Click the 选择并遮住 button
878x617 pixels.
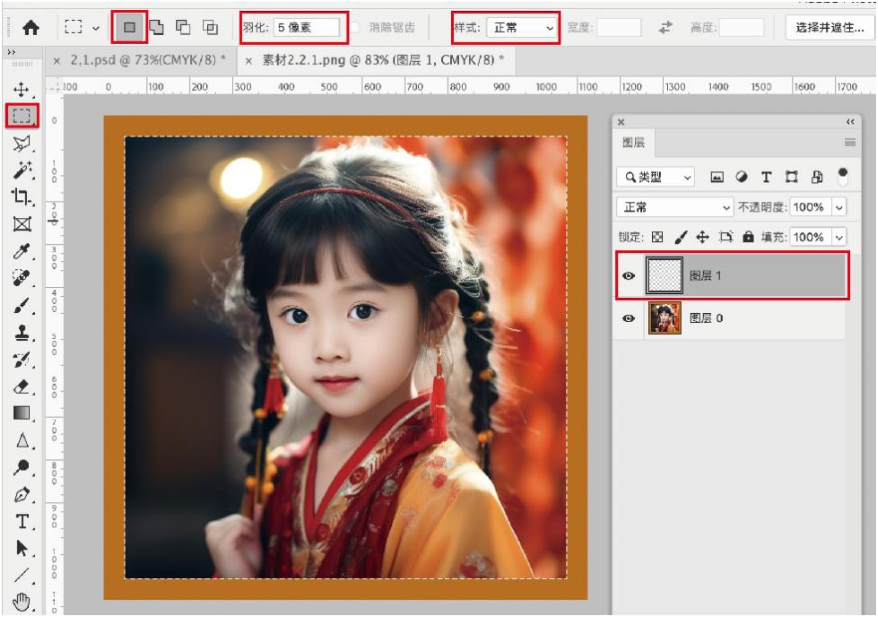point(829,28)
